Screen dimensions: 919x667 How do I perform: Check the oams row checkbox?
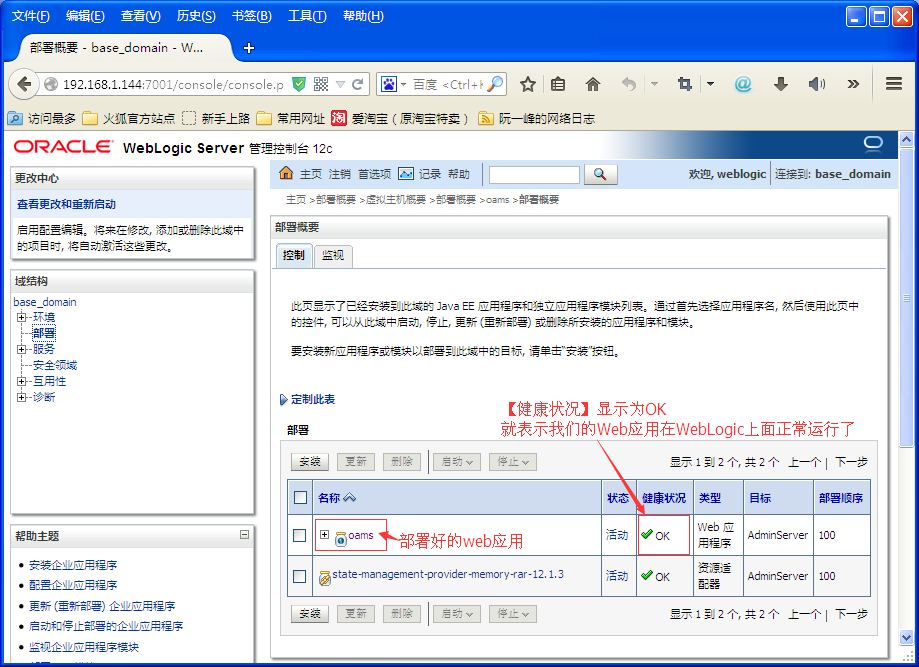click(299, 535)
